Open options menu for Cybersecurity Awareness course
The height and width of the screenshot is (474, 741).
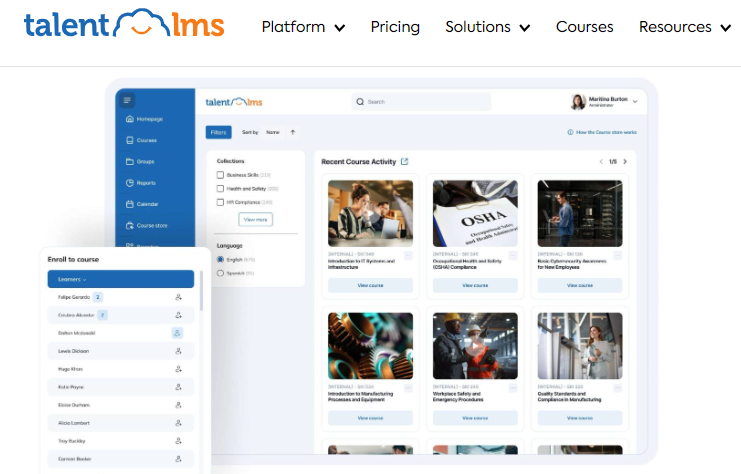[618, 256]
